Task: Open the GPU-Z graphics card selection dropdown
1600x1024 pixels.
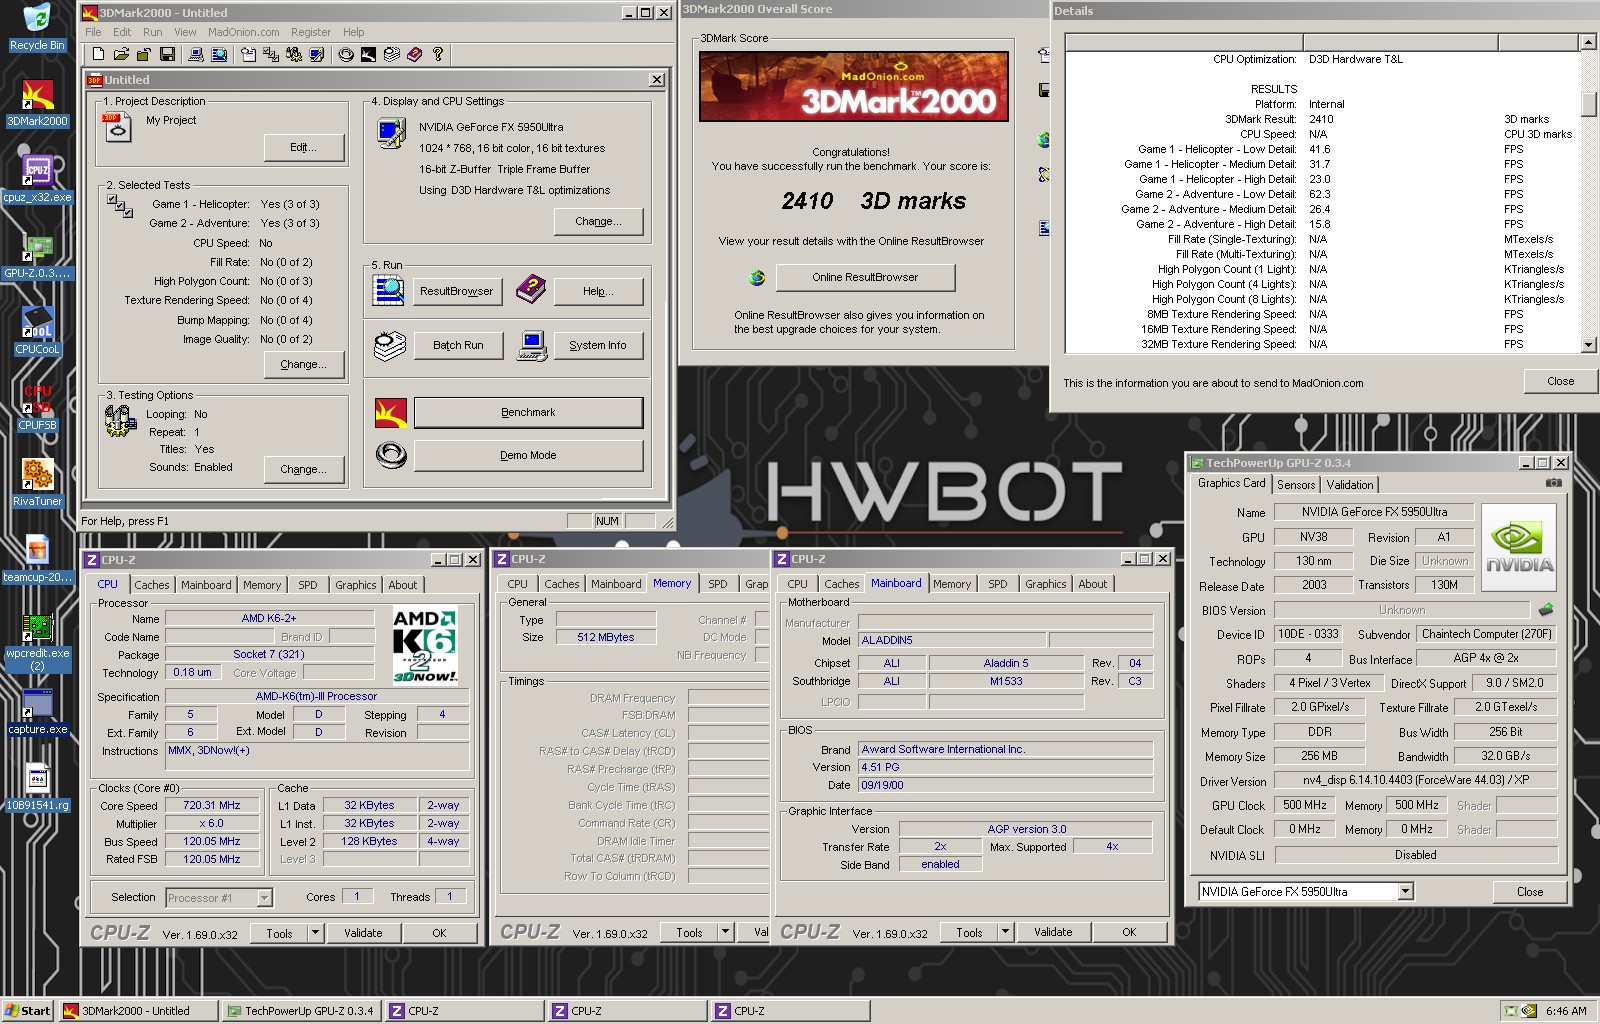Action: [x=1405, y=891]
